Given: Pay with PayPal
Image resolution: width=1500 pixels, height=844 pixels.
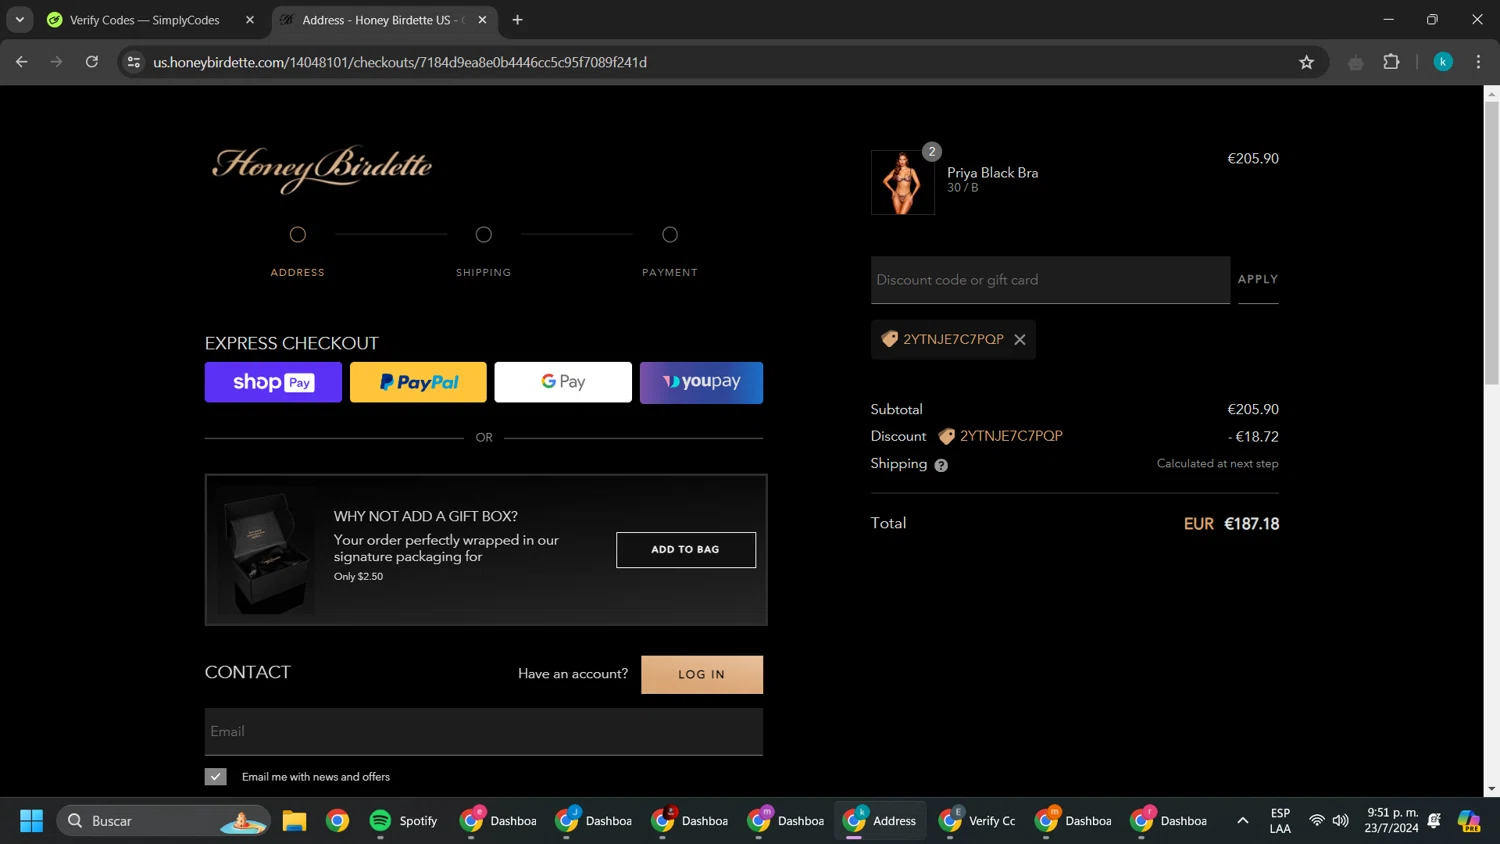Looking at the screenshot, I should coord(418,382).
